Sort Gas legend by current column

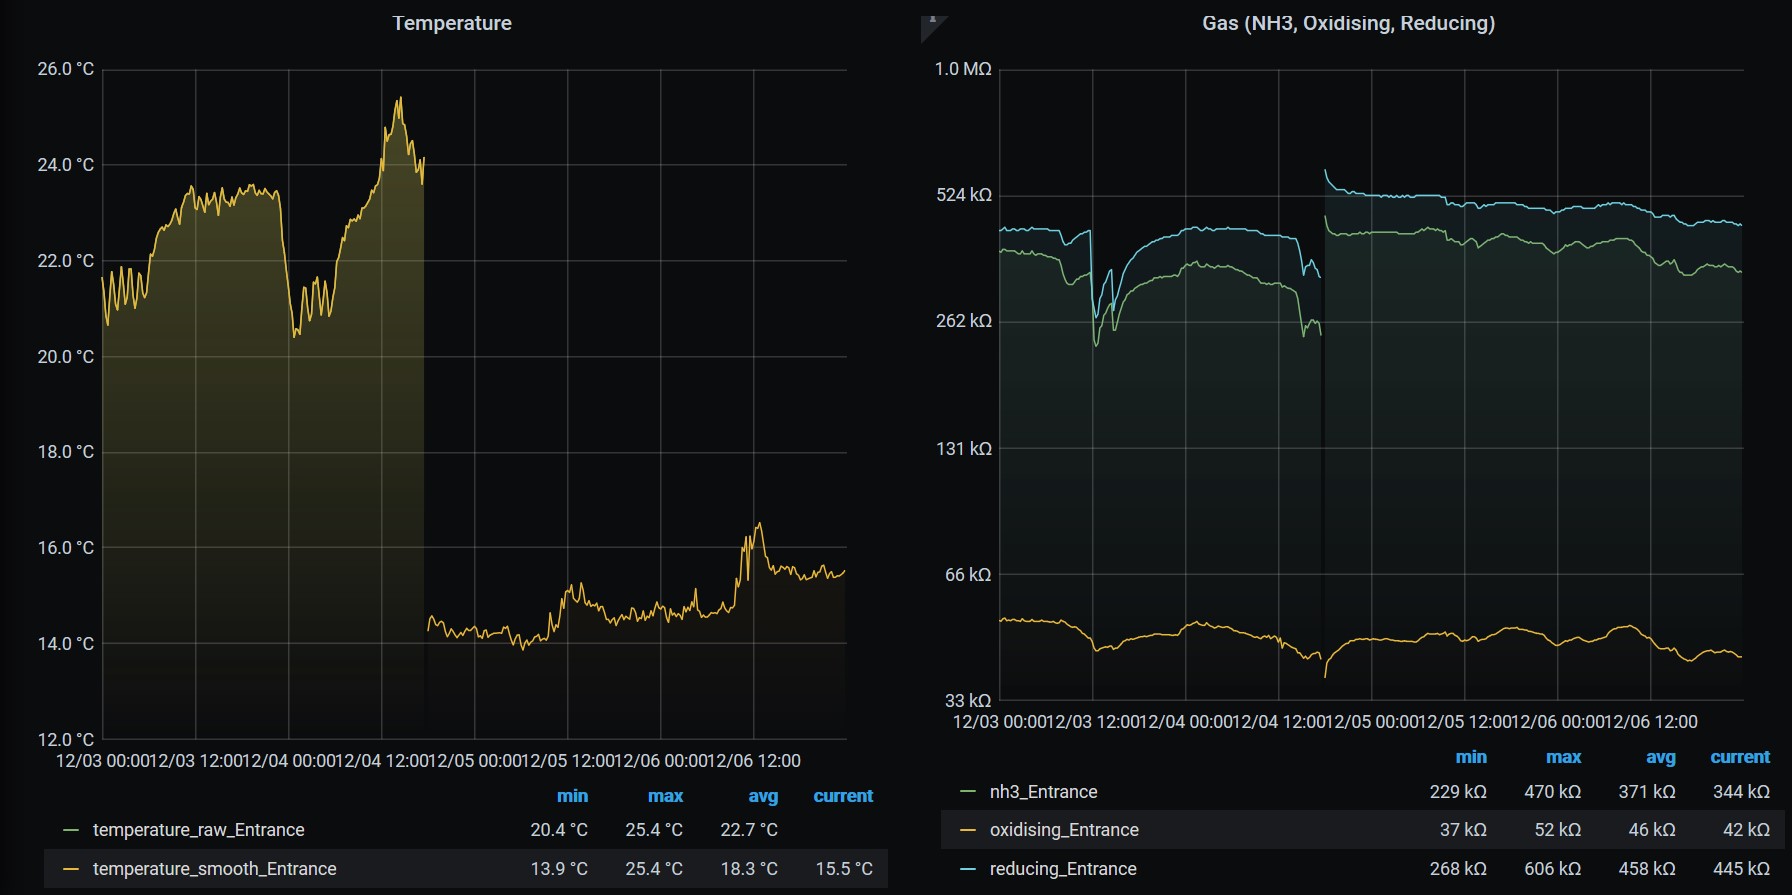pos(1739,757)
